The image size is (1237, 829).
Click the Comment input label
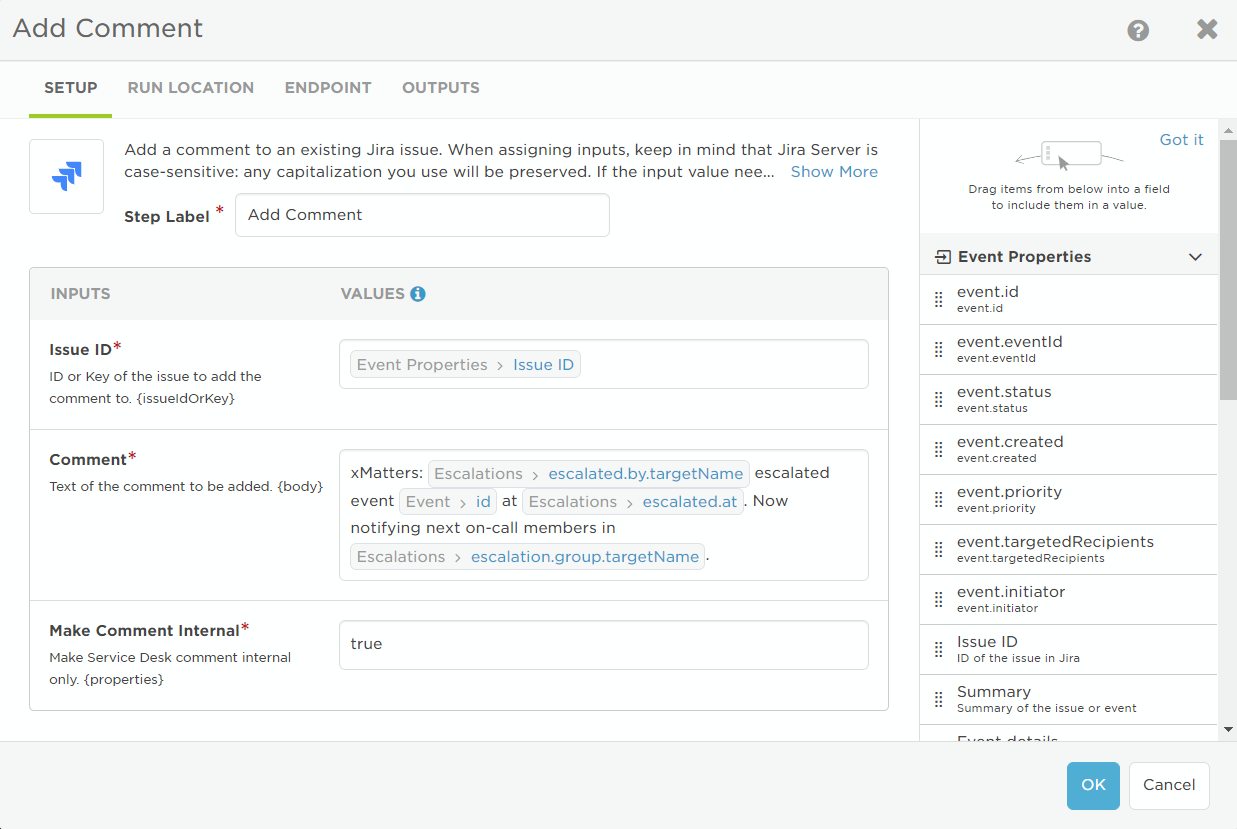88,460
